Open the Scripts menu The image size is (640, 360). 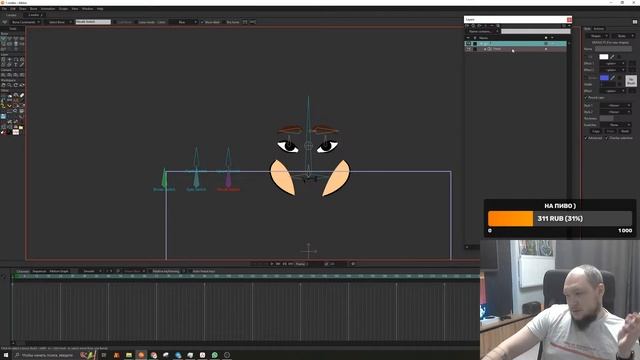point(63,9)
